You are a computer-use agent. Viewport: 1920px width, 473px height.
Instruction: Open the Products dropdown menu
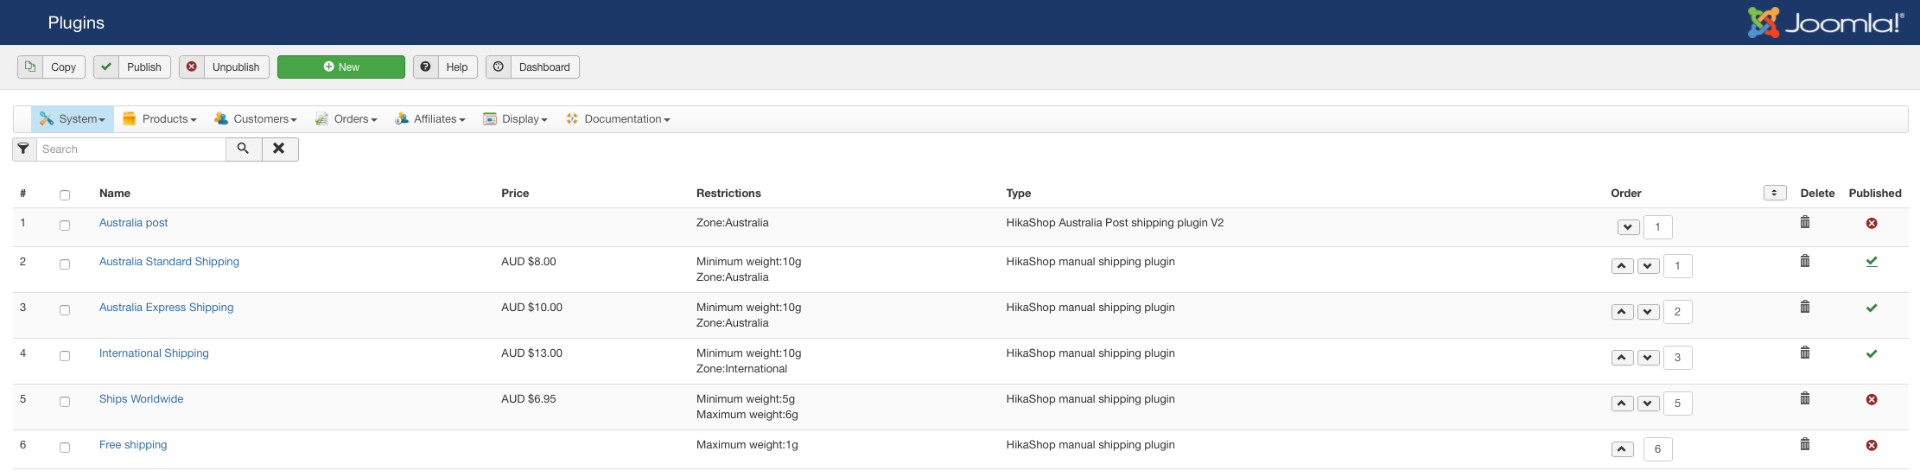point(160,119)
